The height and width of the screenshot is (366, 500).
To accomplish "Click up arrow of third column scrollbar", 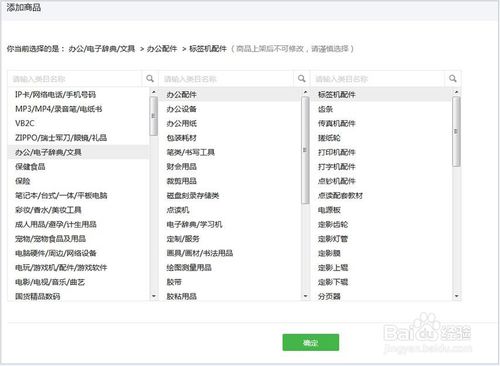I will point(457,92).
